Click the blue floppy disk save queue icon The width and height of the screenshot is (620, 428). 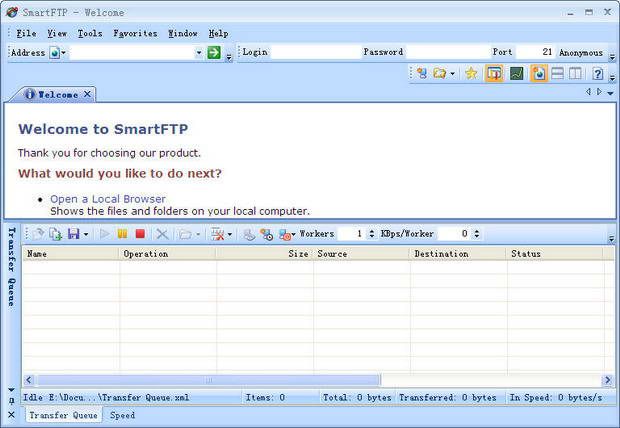(x=74, y=234)
